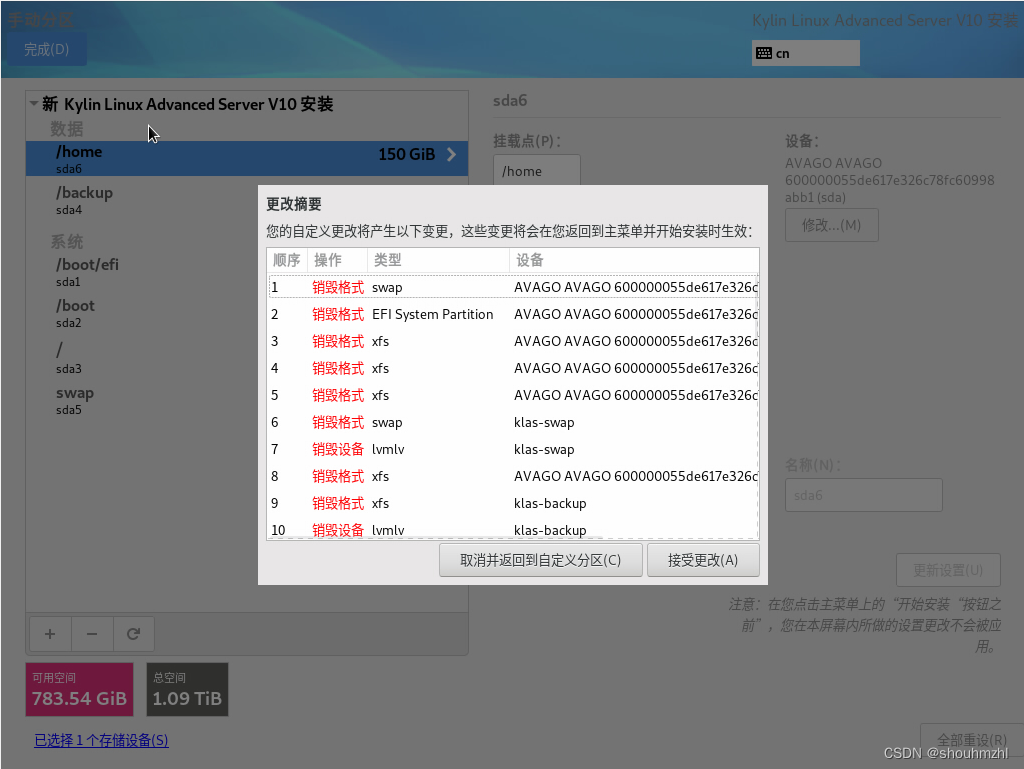Click the 更新设置(U) update settings button
Screen dimensions: 1024x769
948,570
